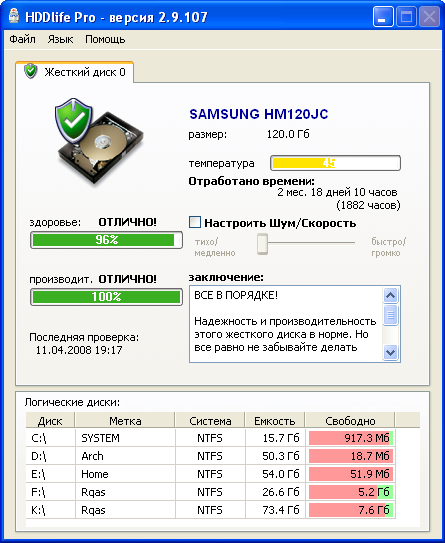This screenshot has height=543, width=445.
Task: Sort by the Система column header
Action: (x=210, y=421)
